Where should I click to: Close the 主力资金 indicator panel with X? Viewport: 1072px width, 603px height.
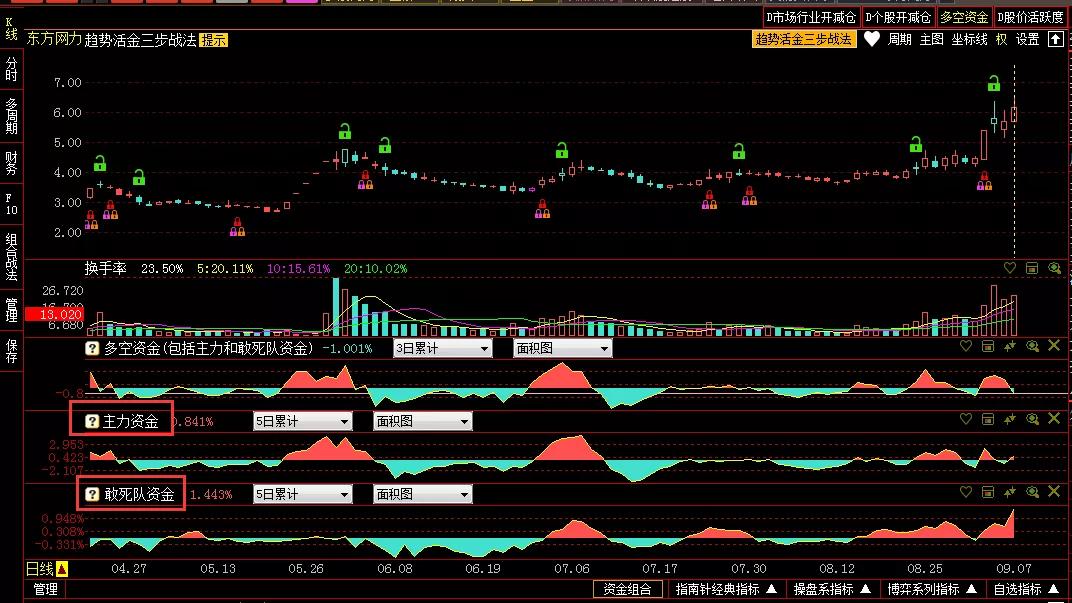[x=1054, y=418]
